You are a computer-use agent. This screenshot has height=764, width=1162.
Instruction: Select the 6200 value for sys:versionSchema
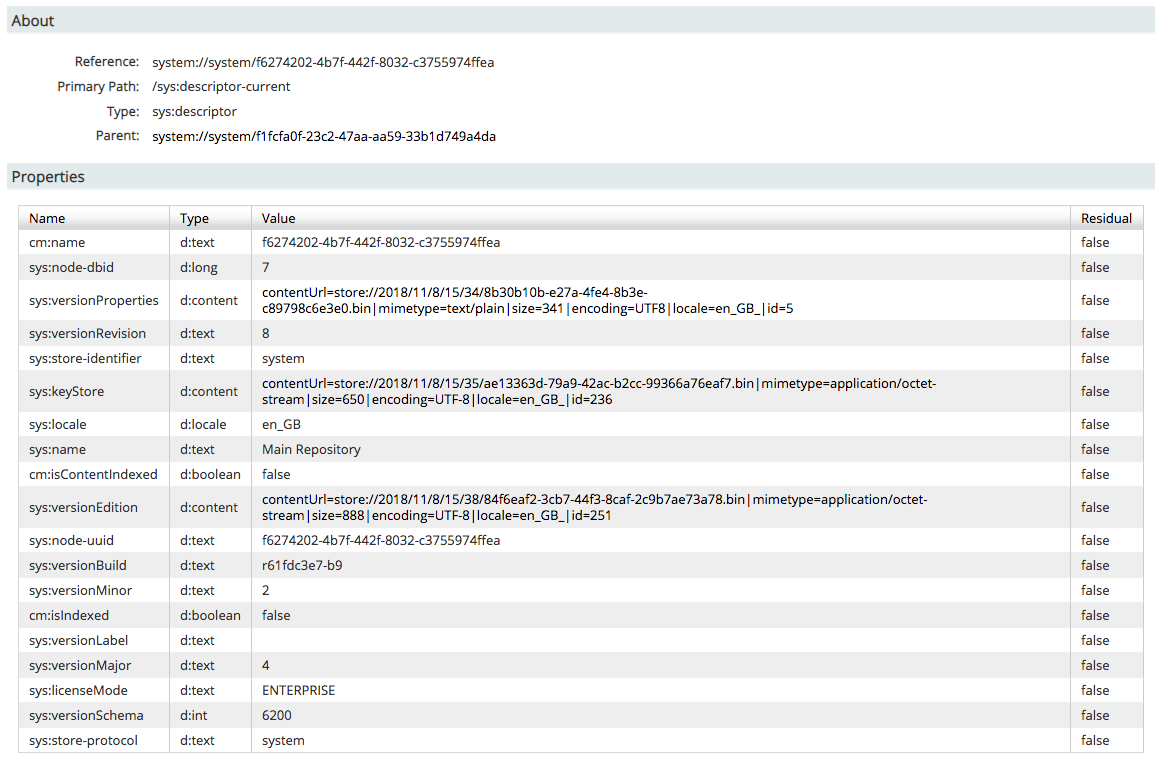276,716
